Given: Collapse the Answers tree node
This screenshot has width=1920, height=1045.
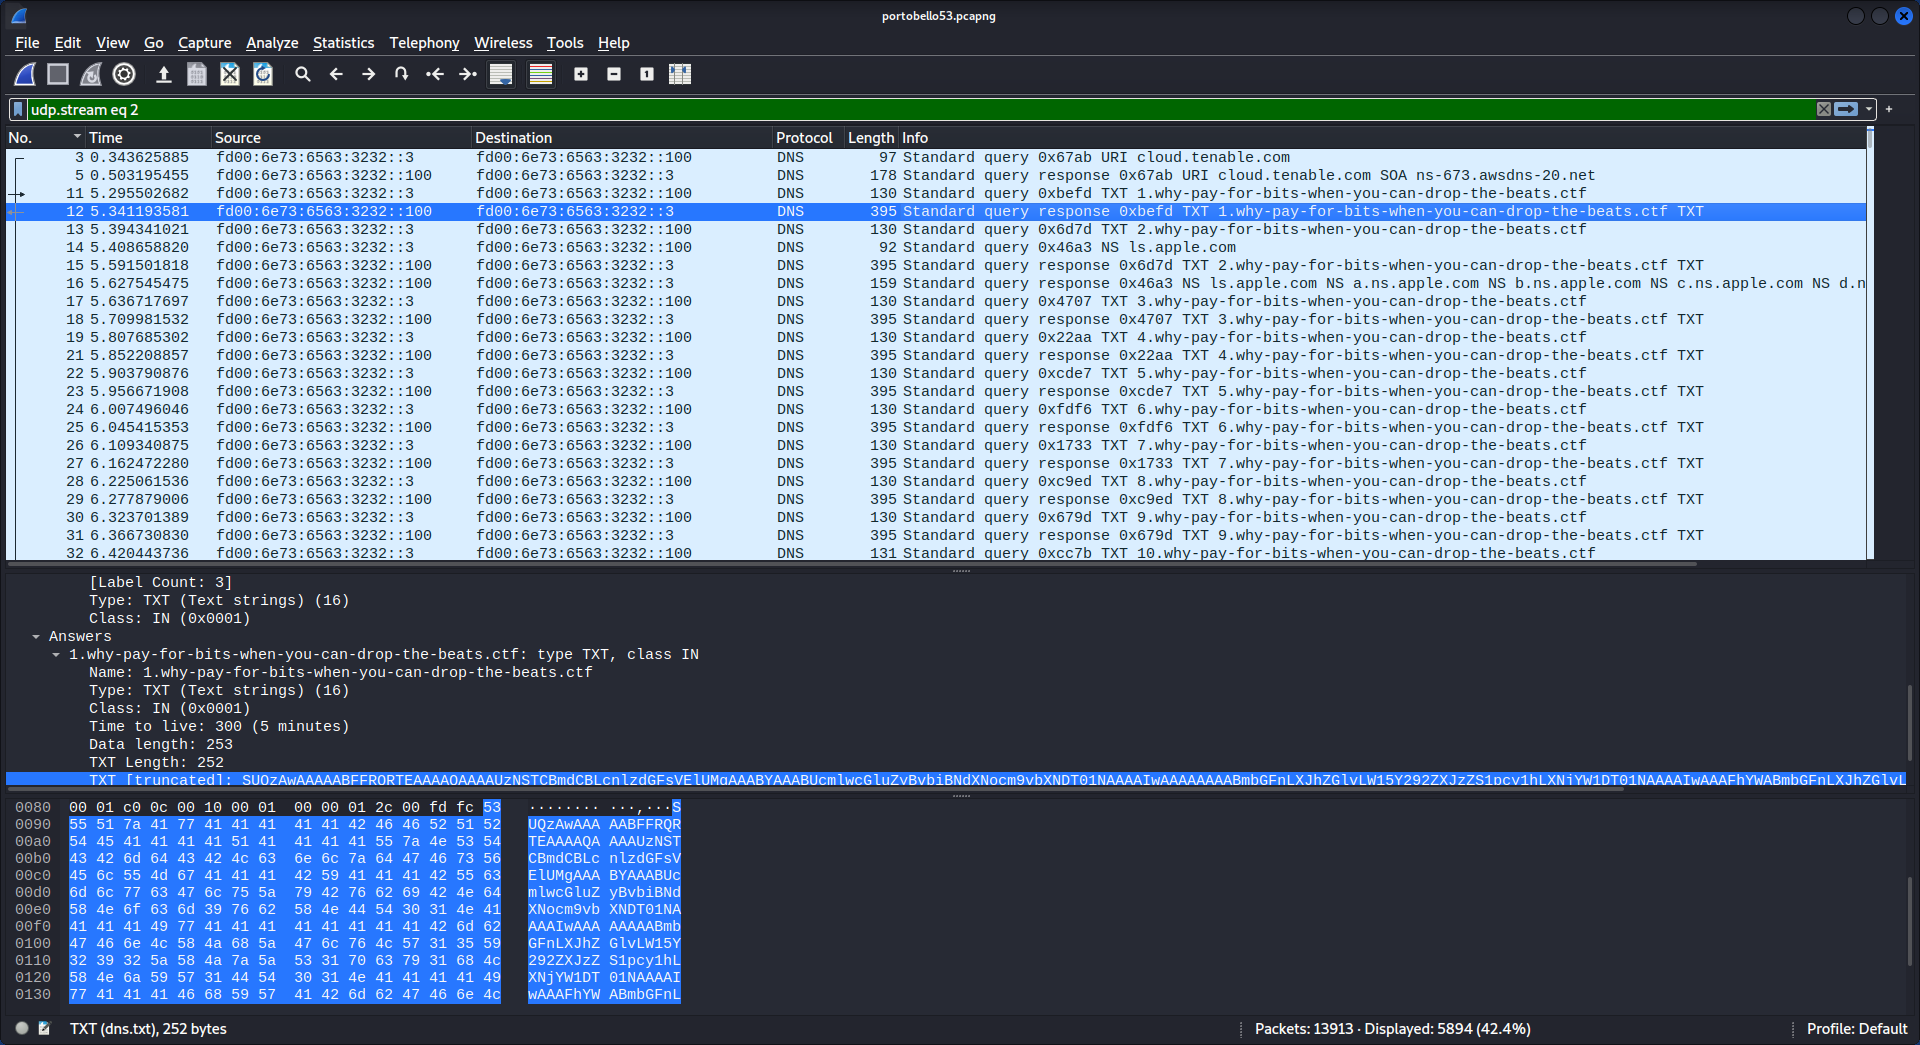Looking at the screenshot, I should point(36,637).
